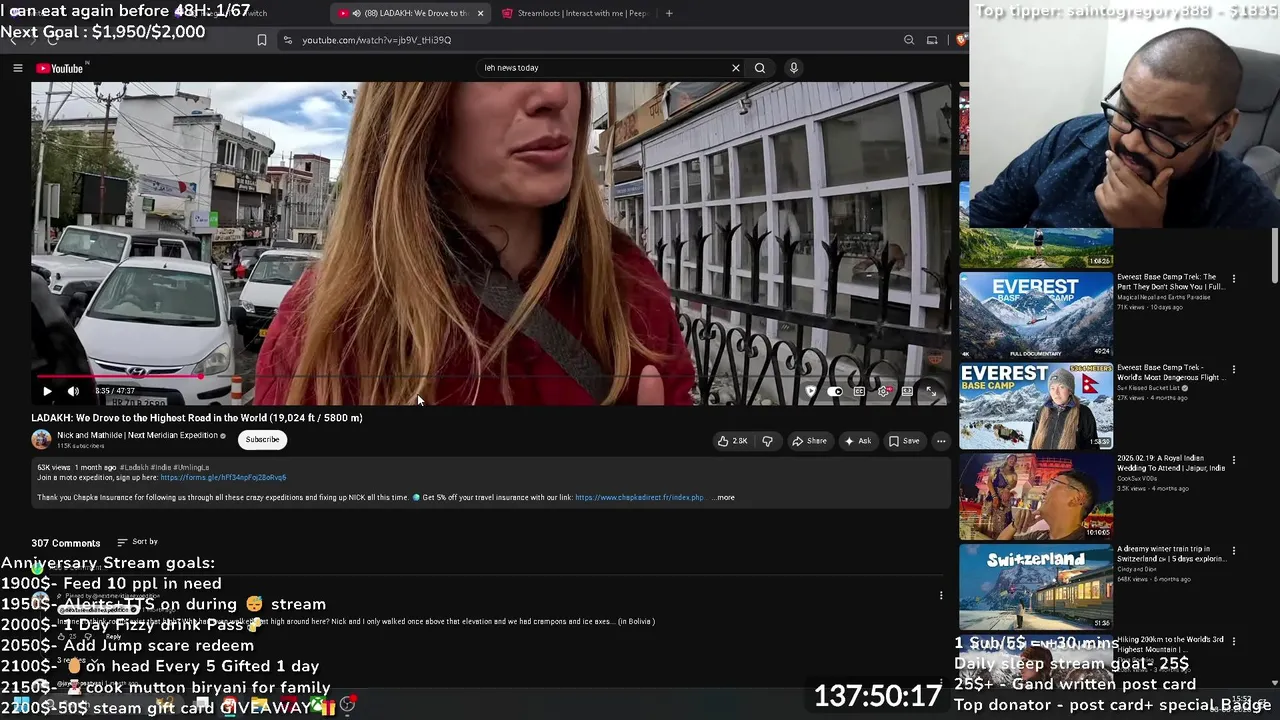Open 'A Royal Indian Wedding To Attend' title
The width and height of the screenshot is (1280, 720).
(1169, 463)
